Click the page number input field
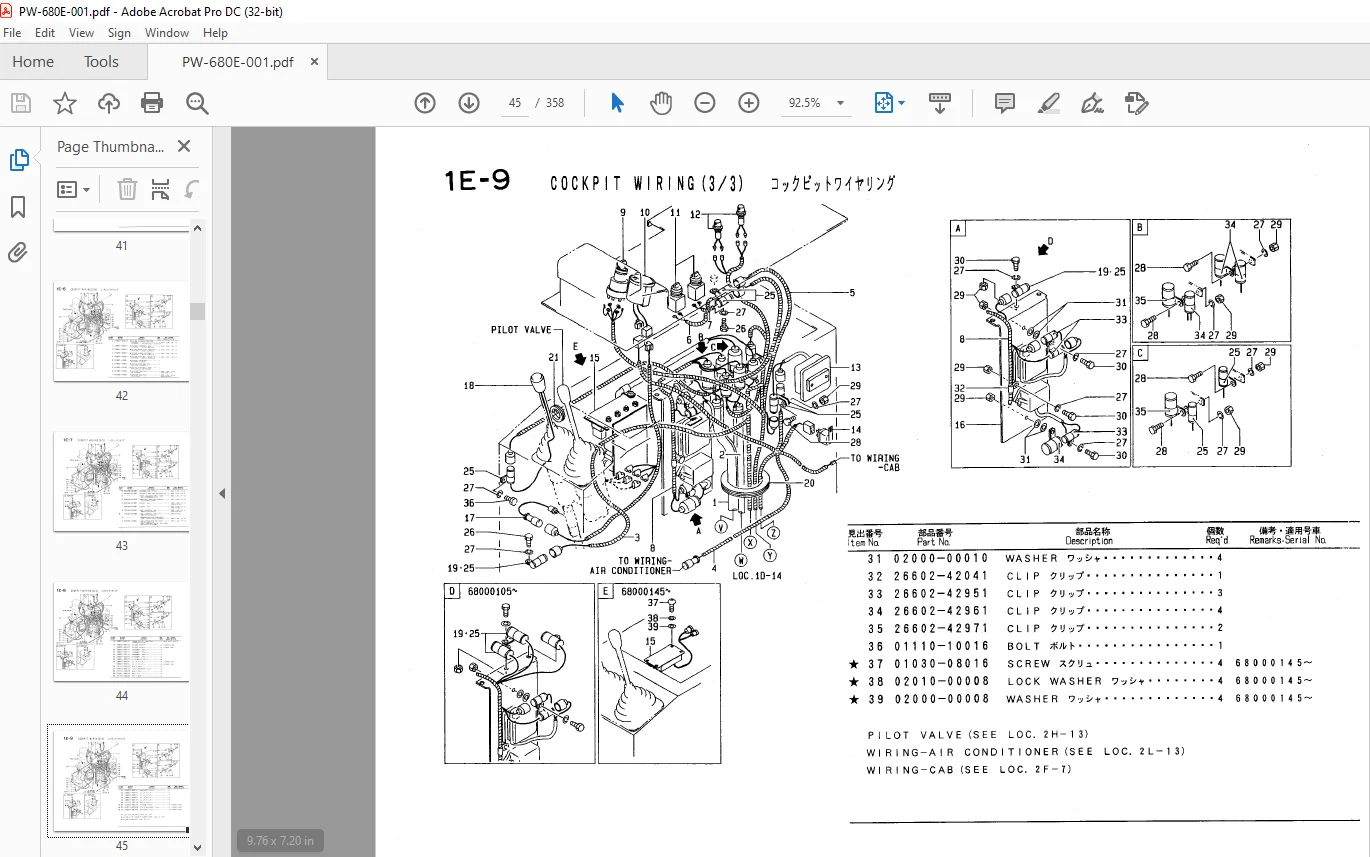This screenshot has height=857, width=1370. pos(514,103)
